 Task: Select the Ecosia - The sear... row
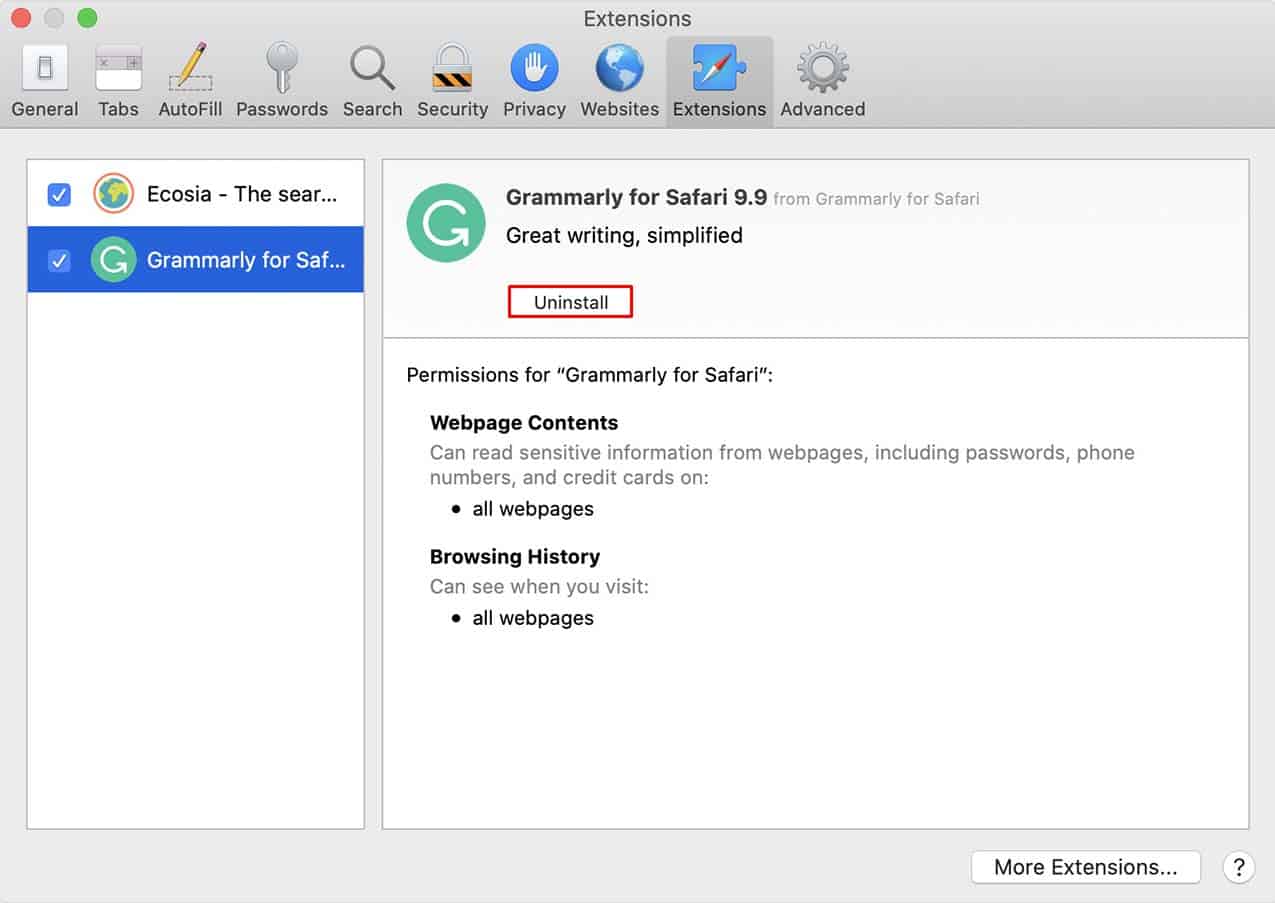click(x=195, y=193)
